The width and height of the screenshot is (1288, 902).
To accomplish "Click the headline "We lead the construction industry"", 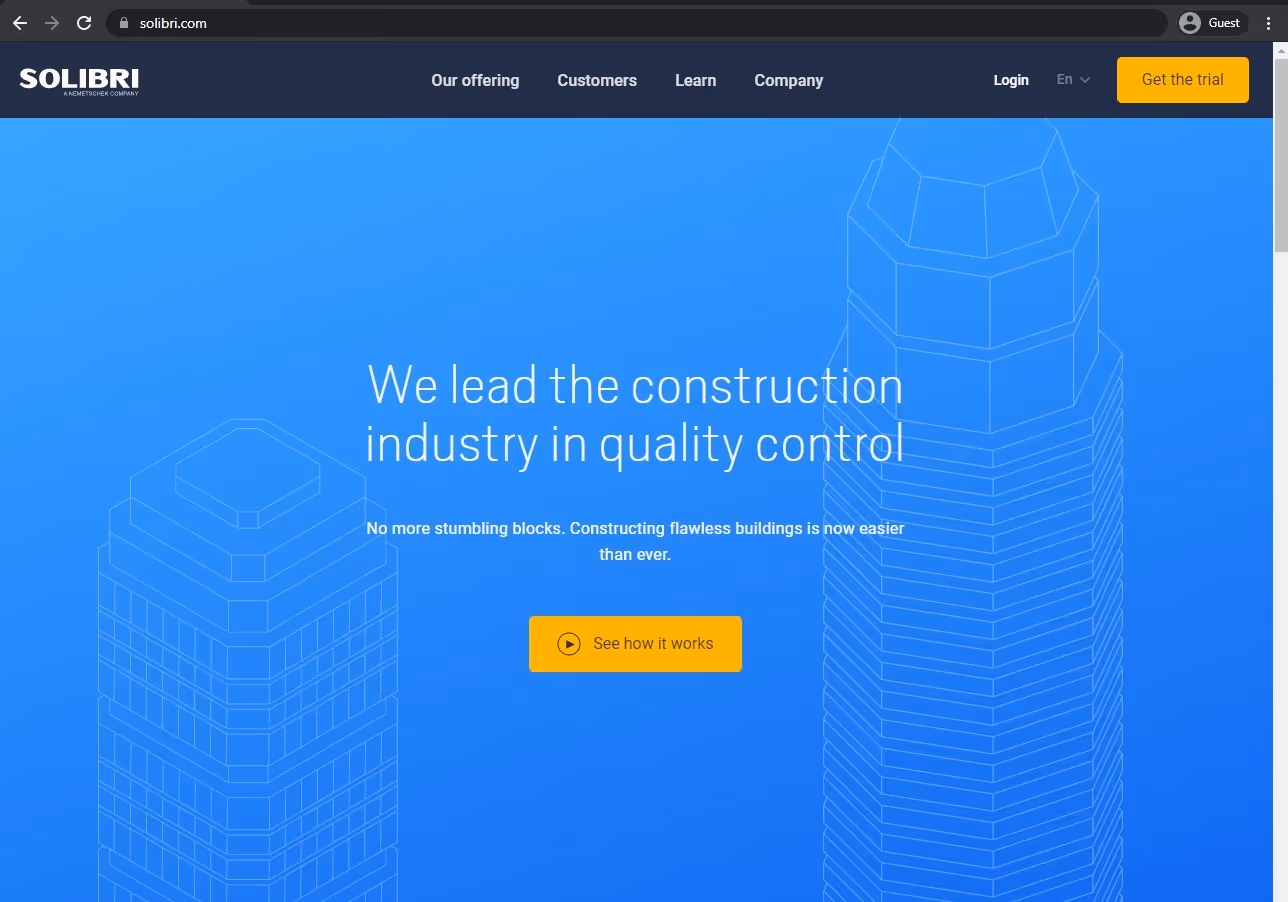I will (x=635, y=415).
